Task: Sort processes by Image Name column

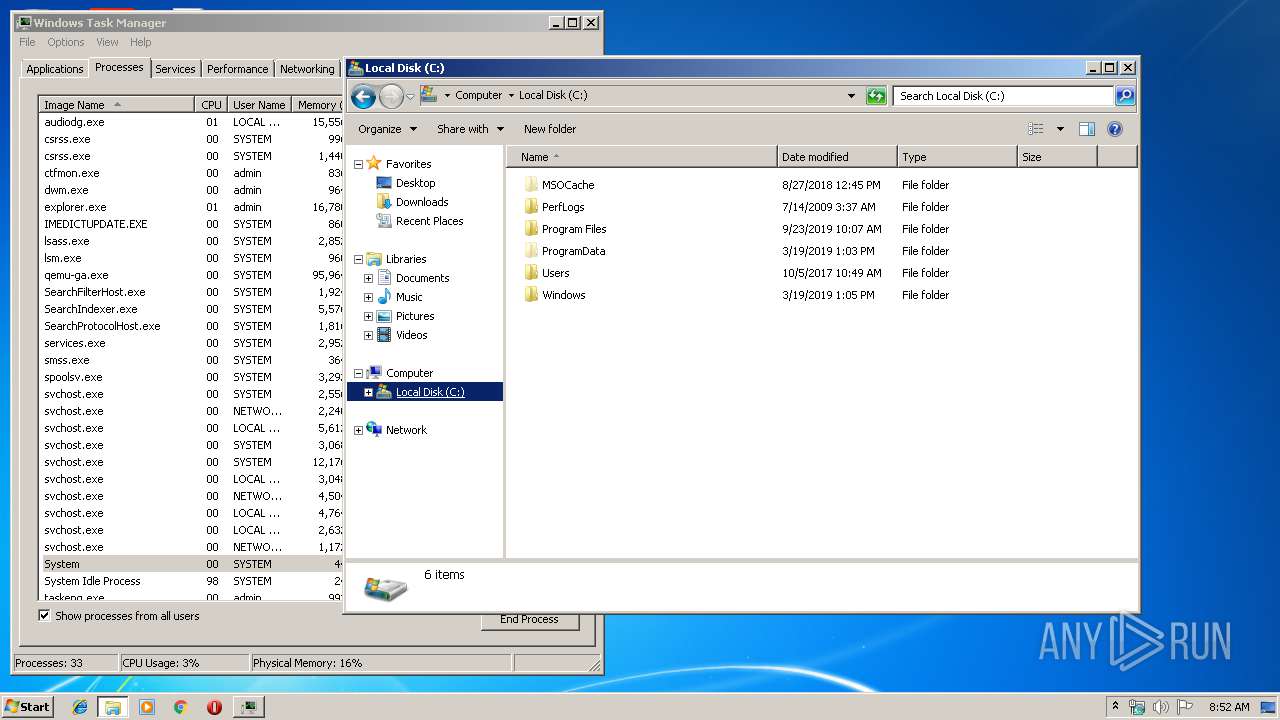Action: coord(117,105)
